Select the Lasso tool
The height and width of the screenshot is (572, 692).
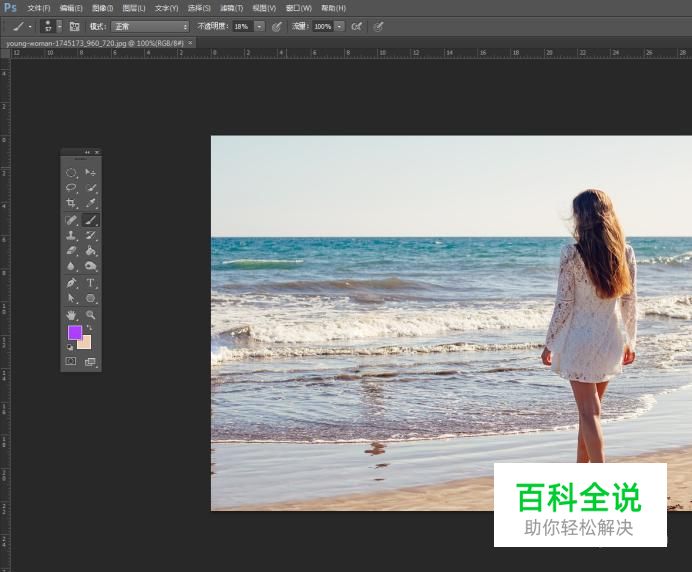coord(71,187)
